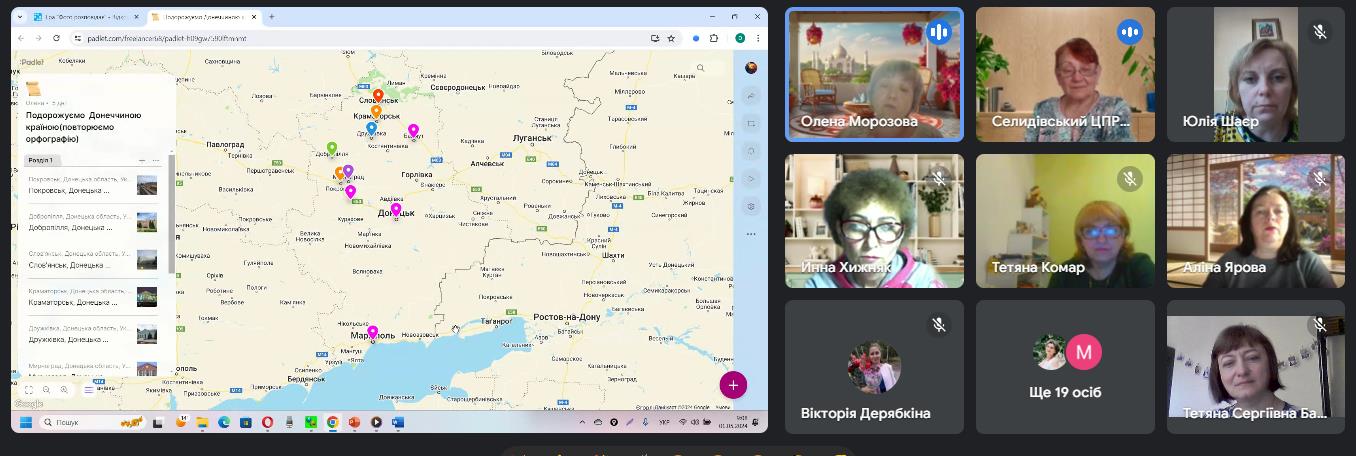Click the browser back arrow

[x=23, y=38]
